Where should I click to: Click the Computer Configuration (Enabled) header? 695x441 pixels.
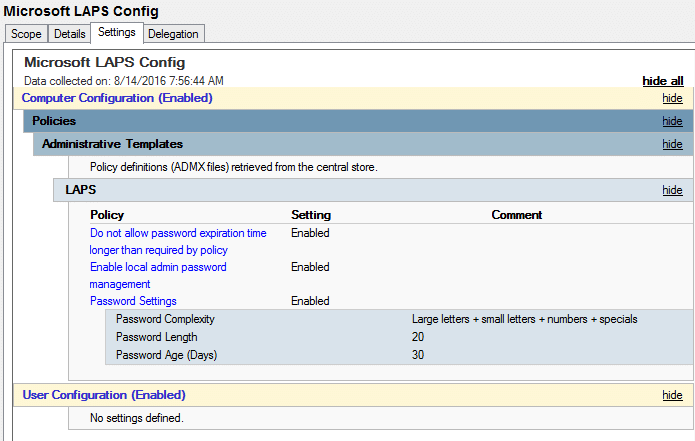tap(117, 98)
